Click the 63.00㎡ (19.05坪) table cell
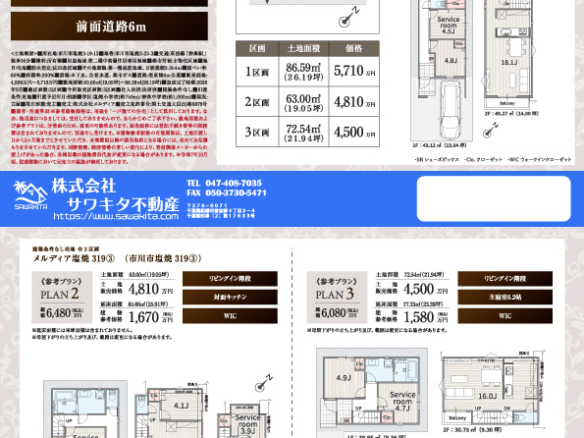 303,102
